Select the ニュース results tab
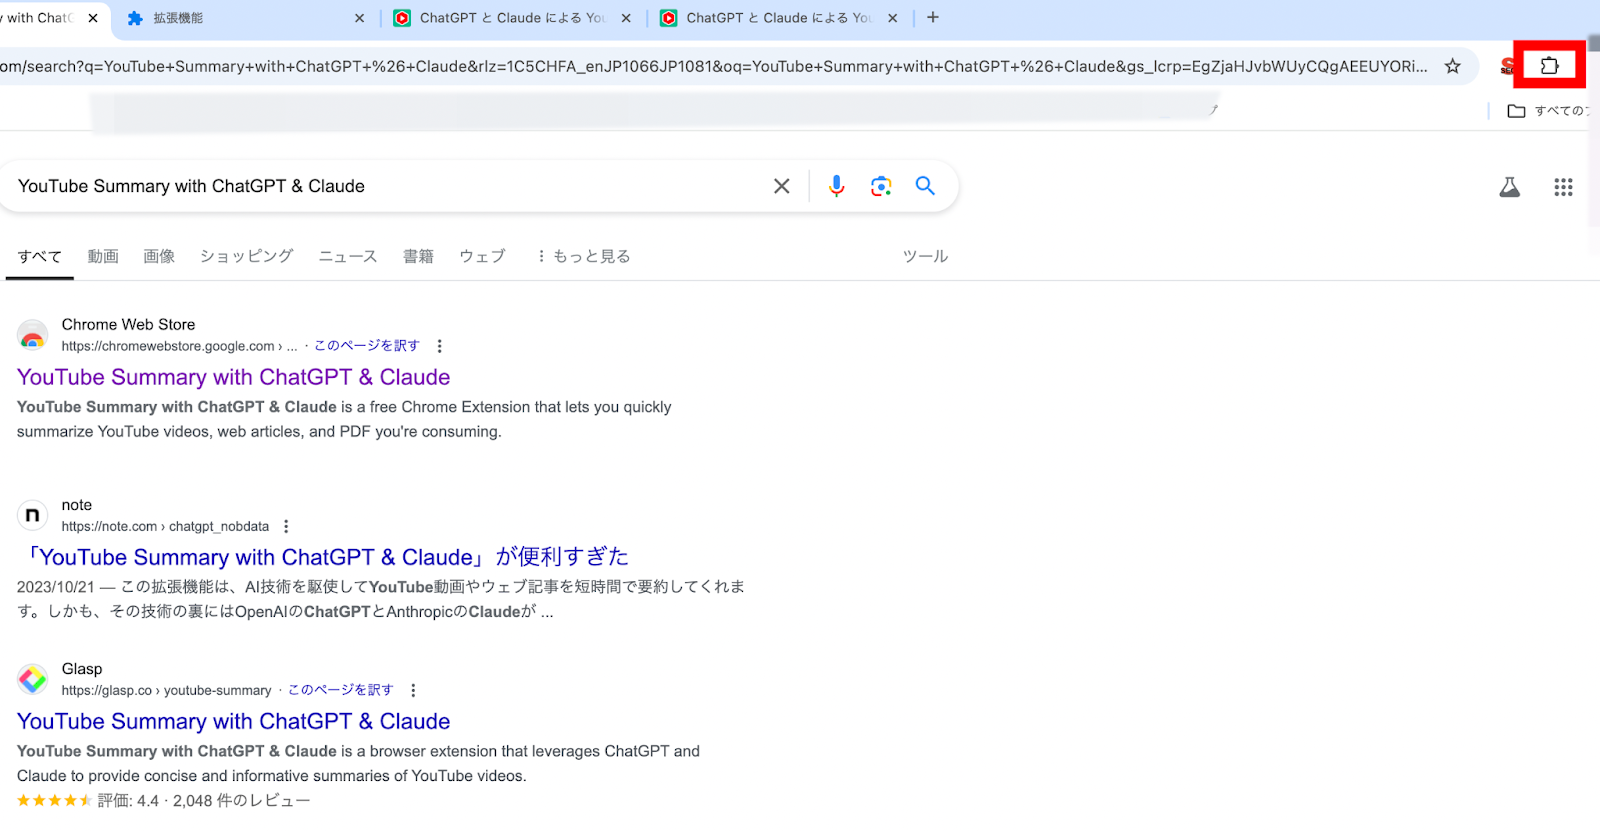 click(348, 256)
